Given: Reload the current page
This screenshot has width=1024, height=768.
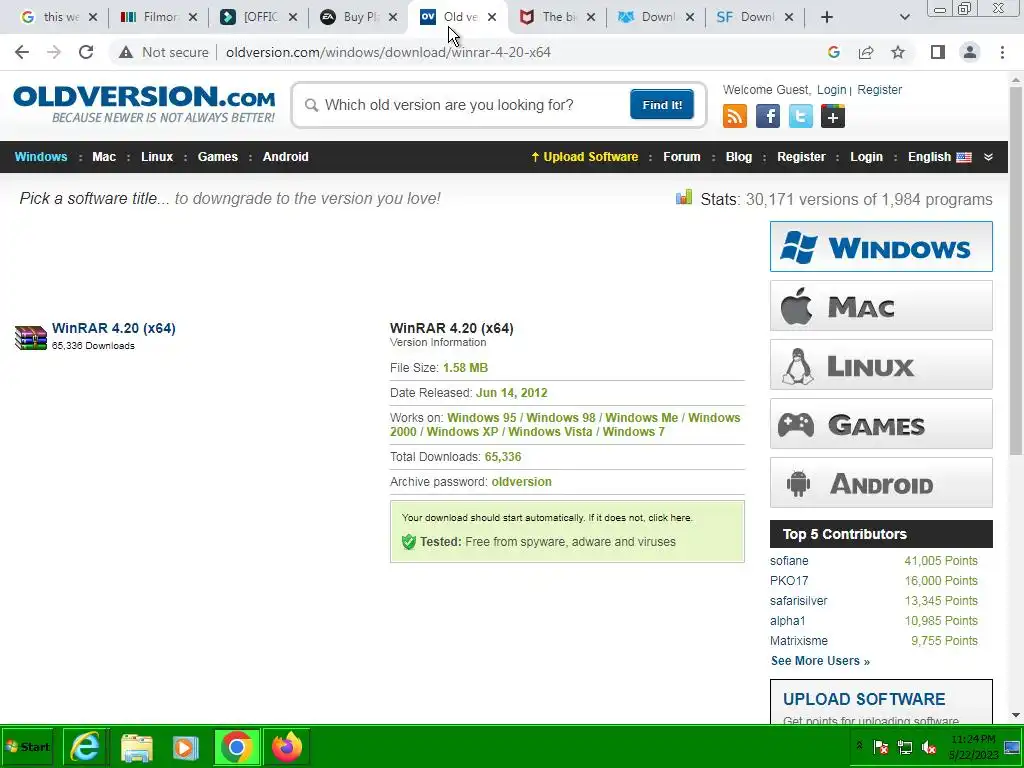Looking at the screenshot, I should (86, 52).
